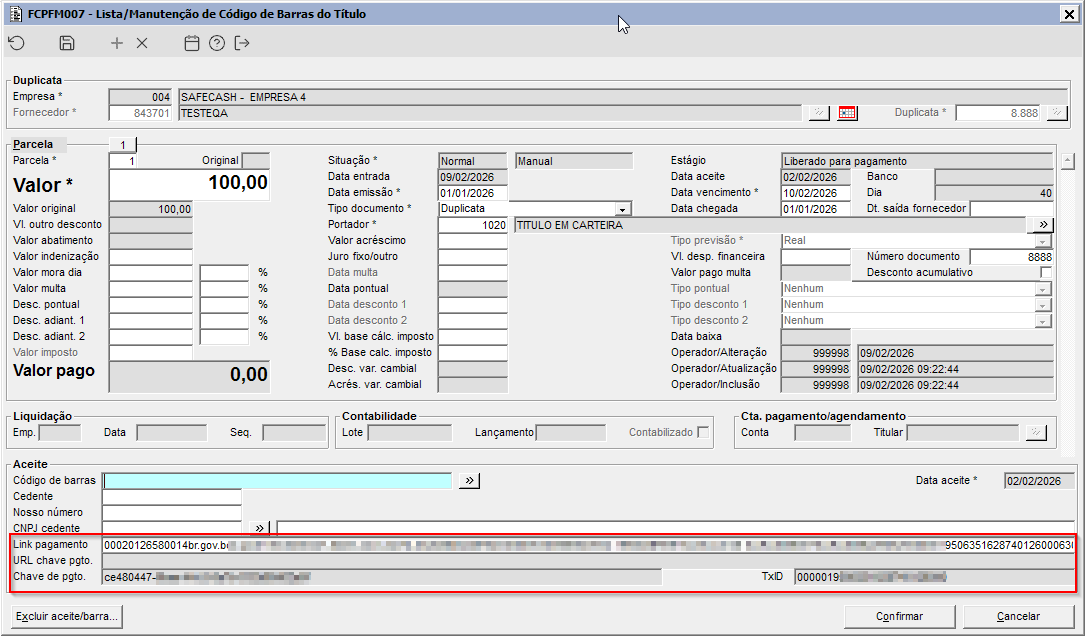Click the 'Liberado para pagamento' Estágio text

point(845,161)
